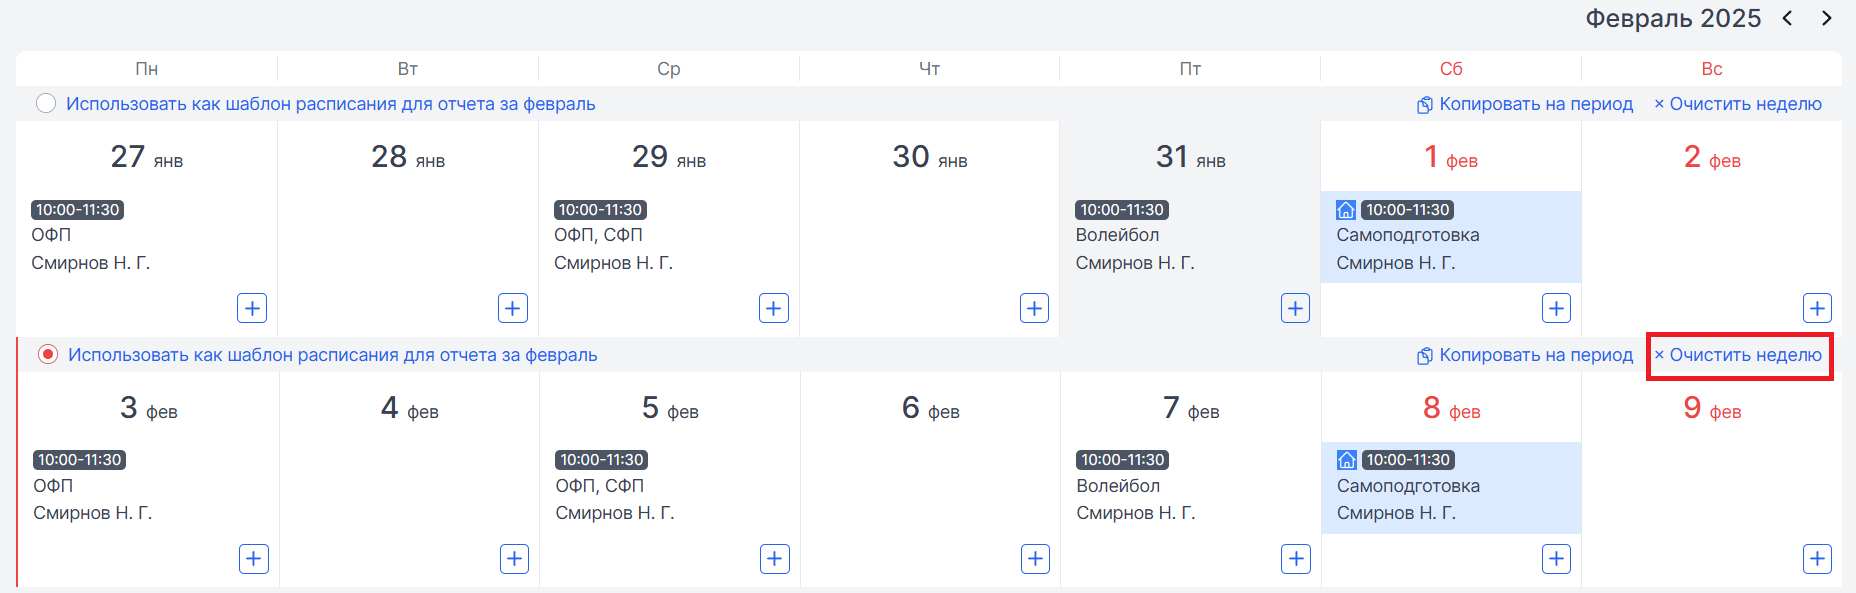The height and width of the screenshot is (593, 1856).
Task: Go to the next month
Action: [x=1826, y=18]
